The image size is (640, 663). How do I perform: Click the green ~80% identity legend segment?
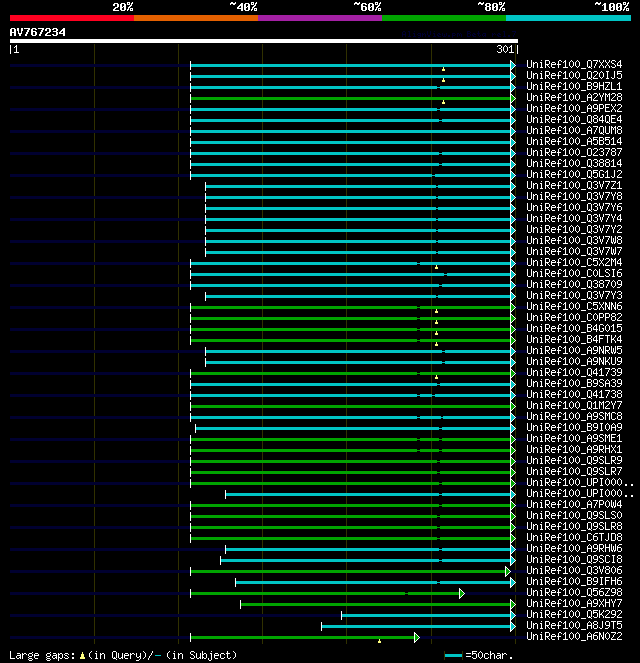click(443, 18)
